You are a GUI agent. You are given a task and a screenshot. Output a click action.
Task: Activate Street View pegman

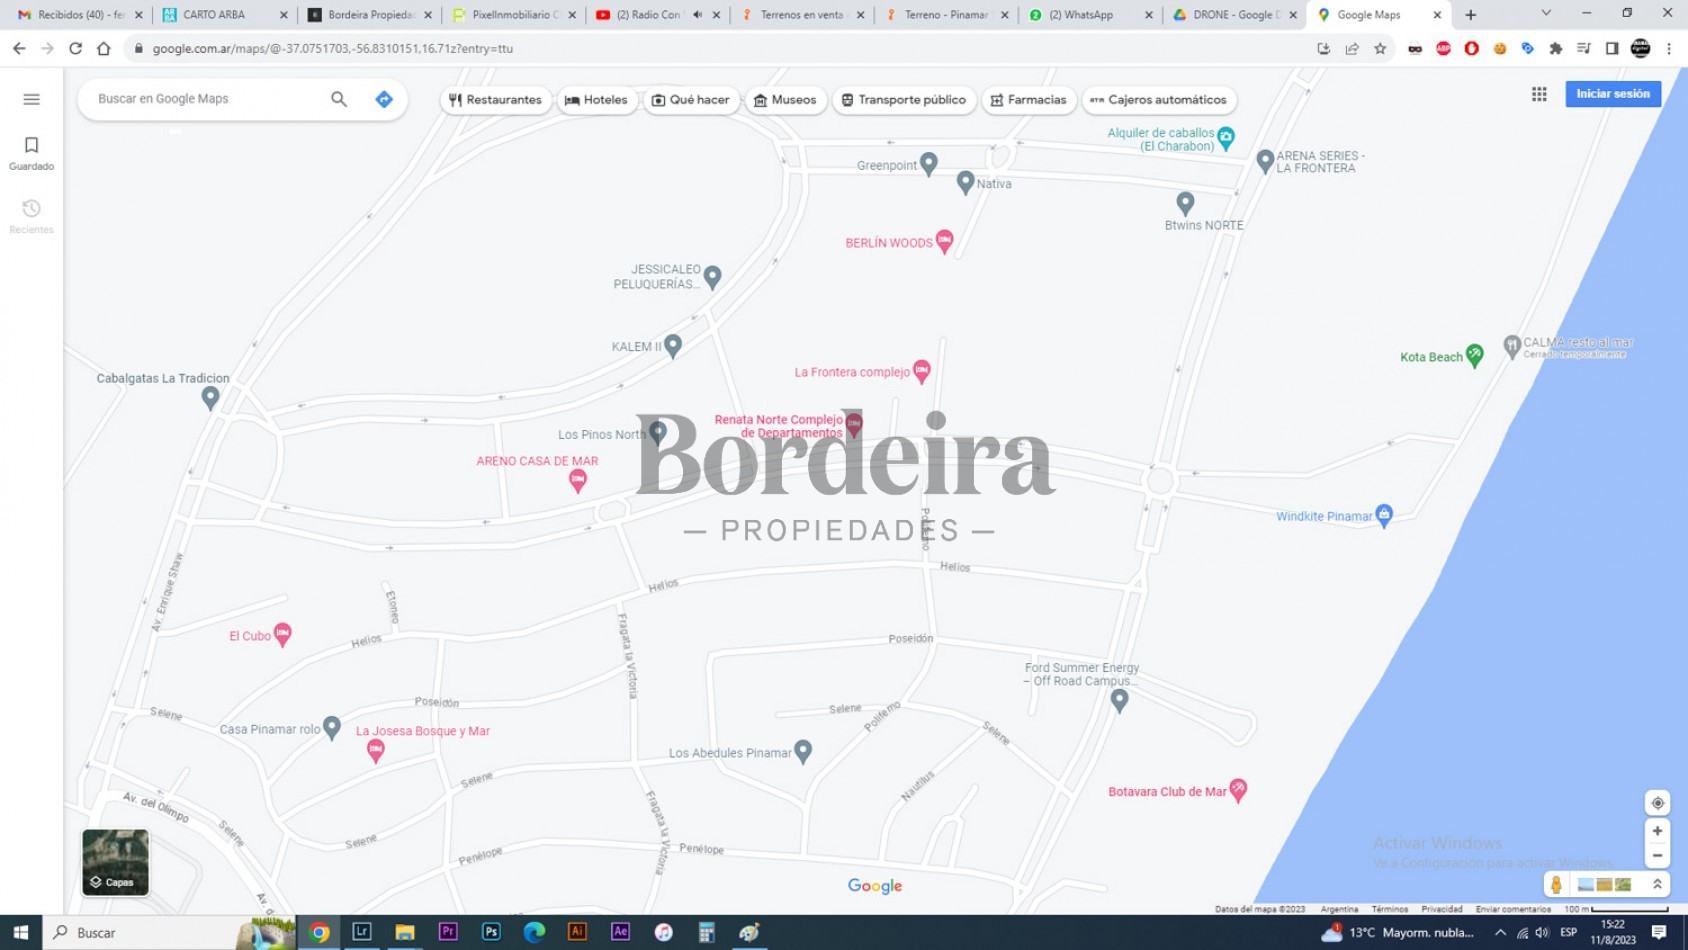(x=1556, y=885)
